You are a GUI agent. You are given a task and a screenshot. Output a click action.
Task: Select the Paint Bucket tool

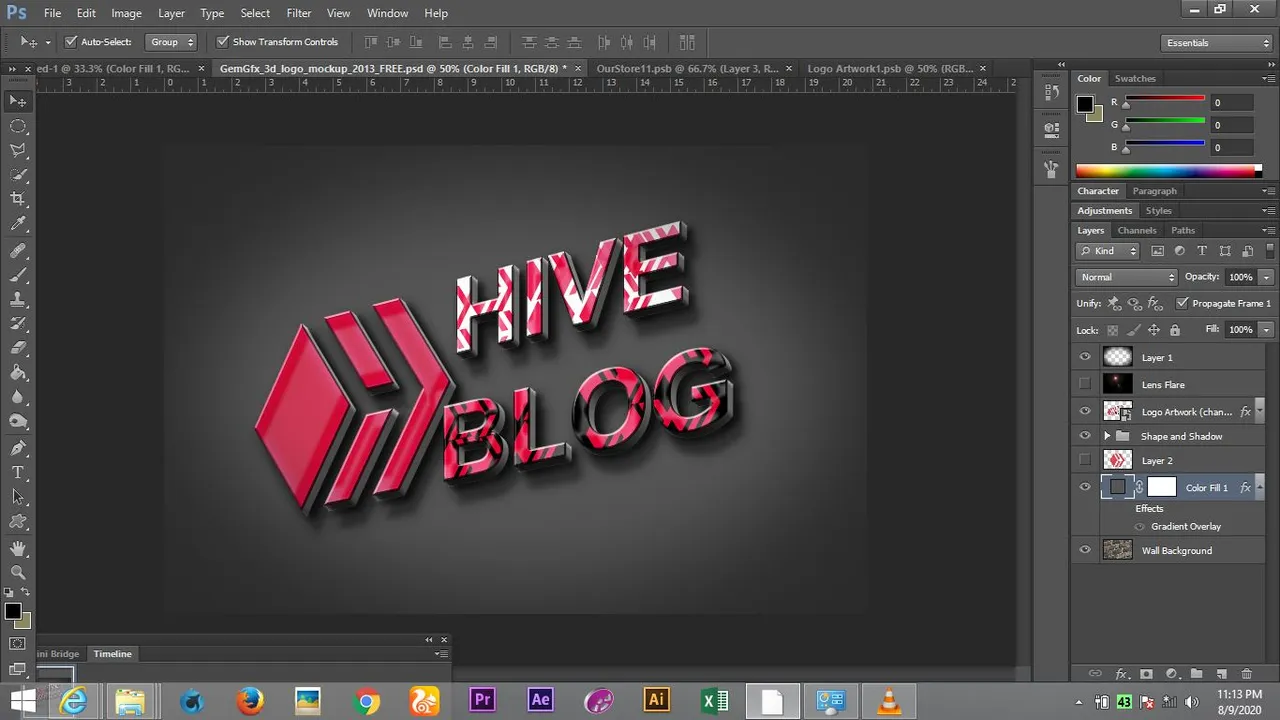[18, 373]
